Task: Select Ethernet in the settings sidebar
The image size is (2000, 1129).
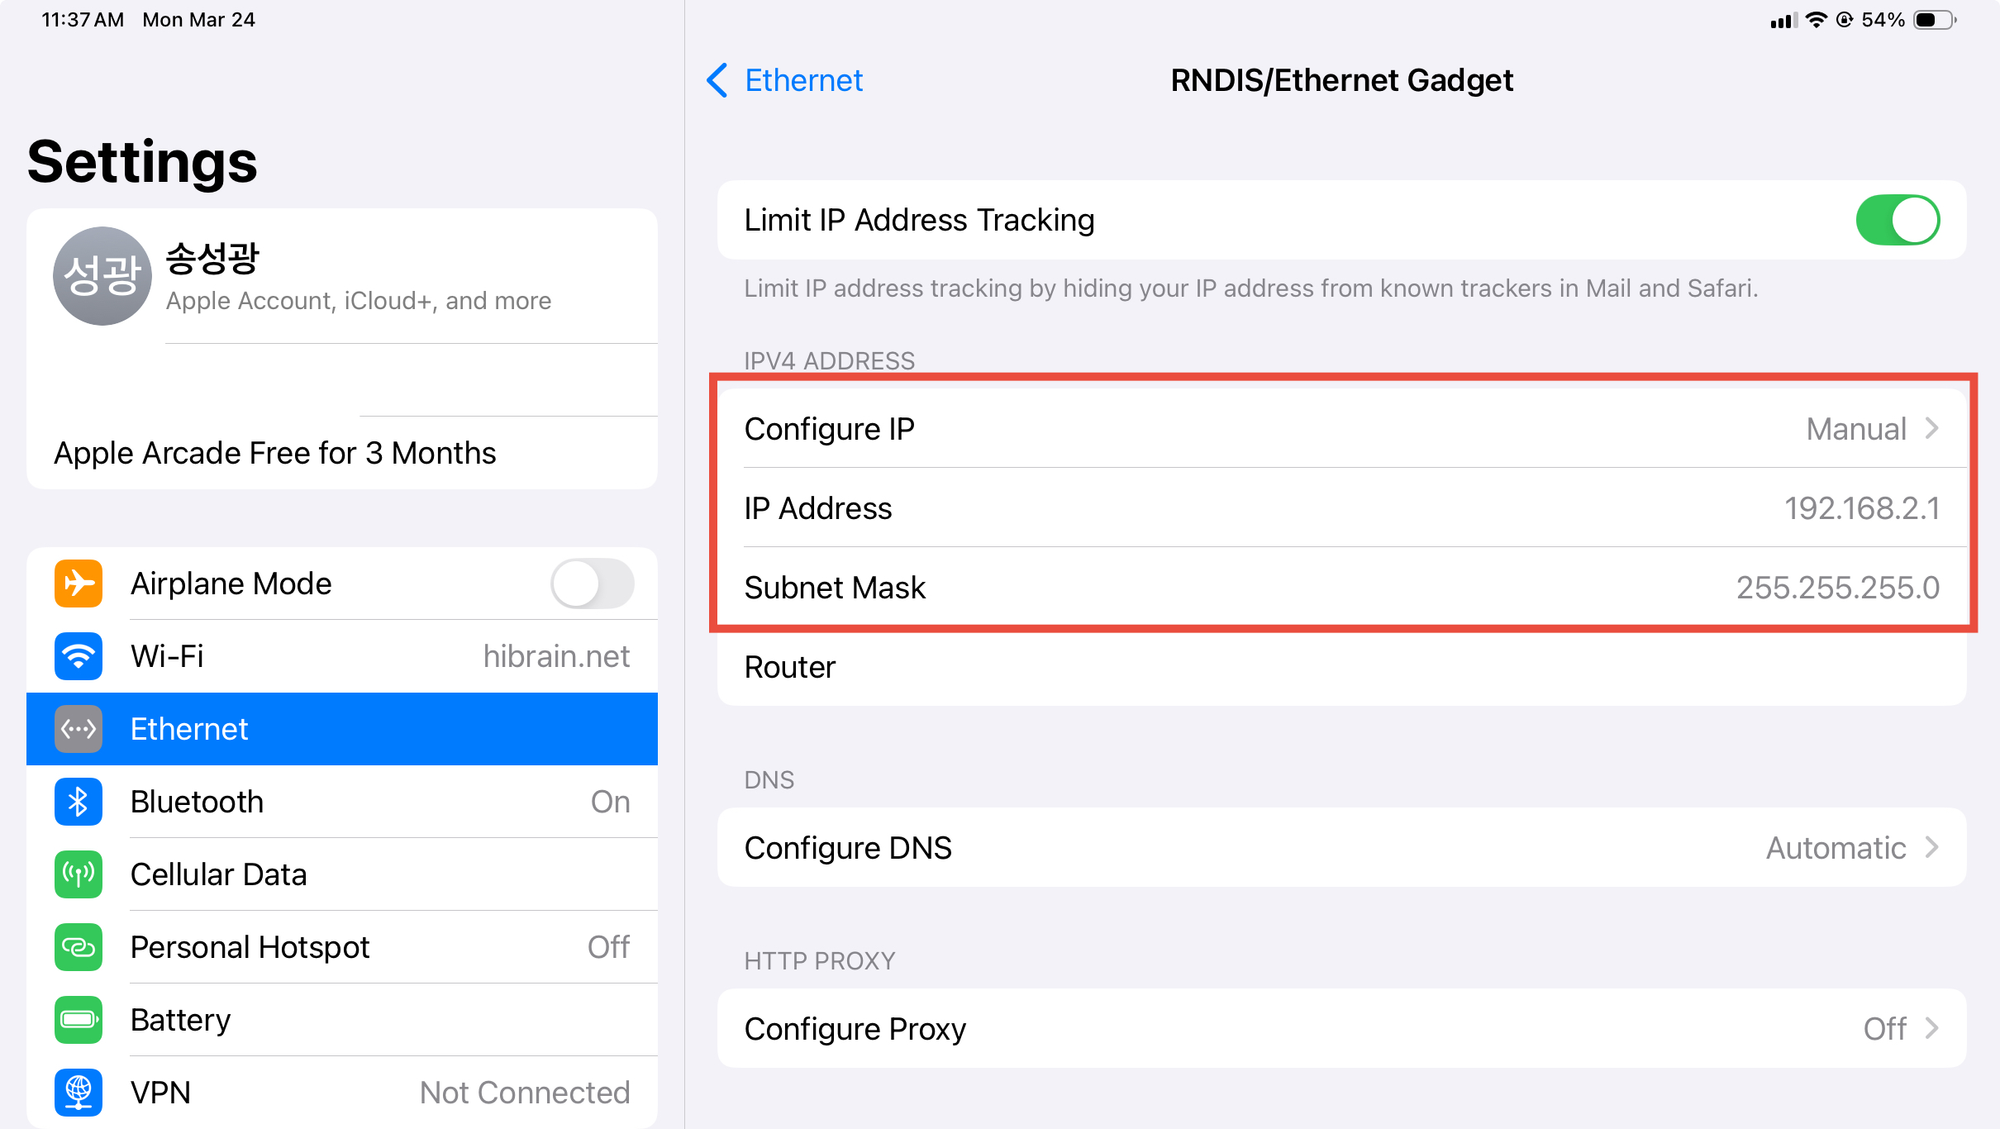Action: coord(342,729)
